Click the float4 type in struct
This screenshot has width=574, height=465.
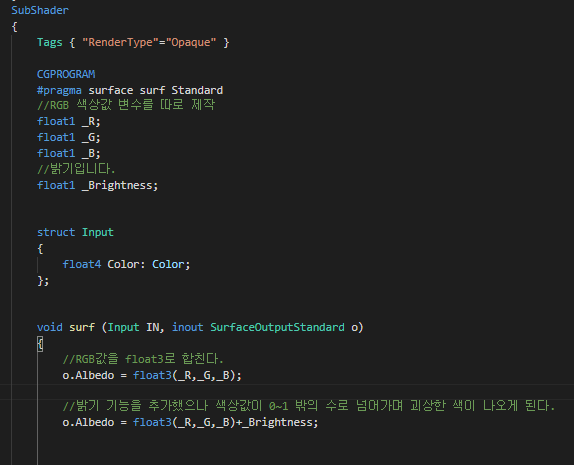pos(82,264)
